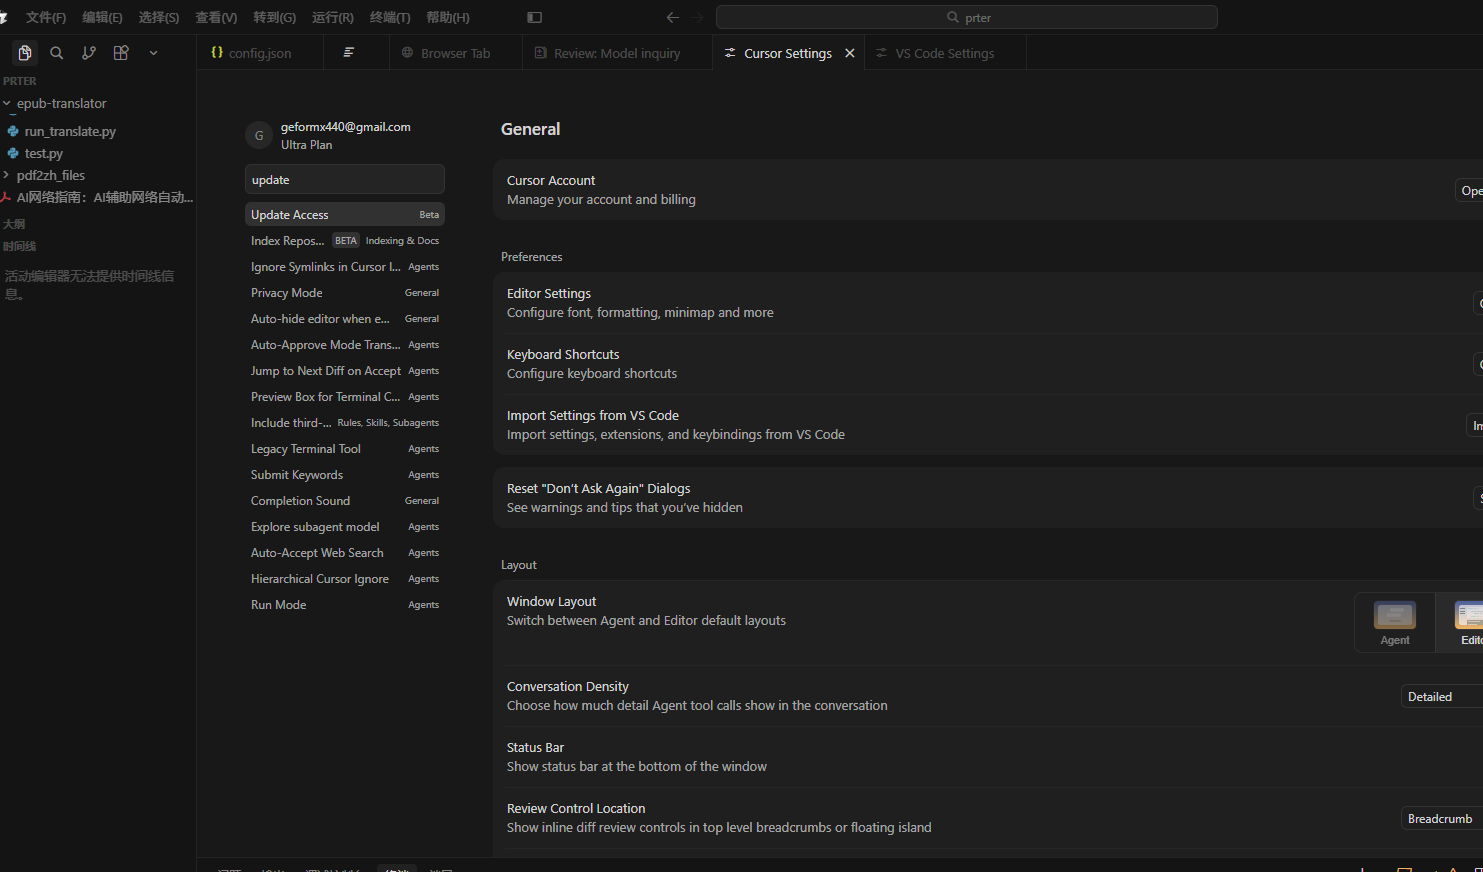Click the geformx440@gmail.com account name
This screenshot has height=872, width=1483.
pos(346,127)
